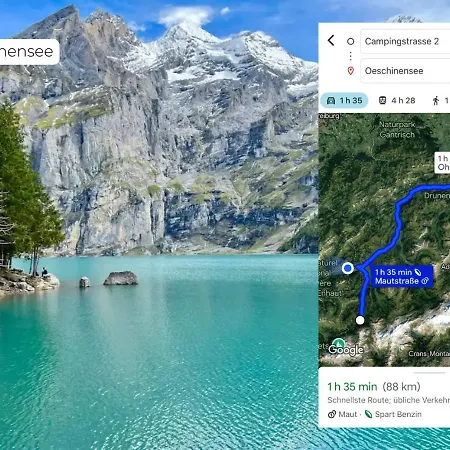This screenshot has height=450, width=450.
Task: Click the Spart Benzin leaf icon
Action: [x=368, y=414]
